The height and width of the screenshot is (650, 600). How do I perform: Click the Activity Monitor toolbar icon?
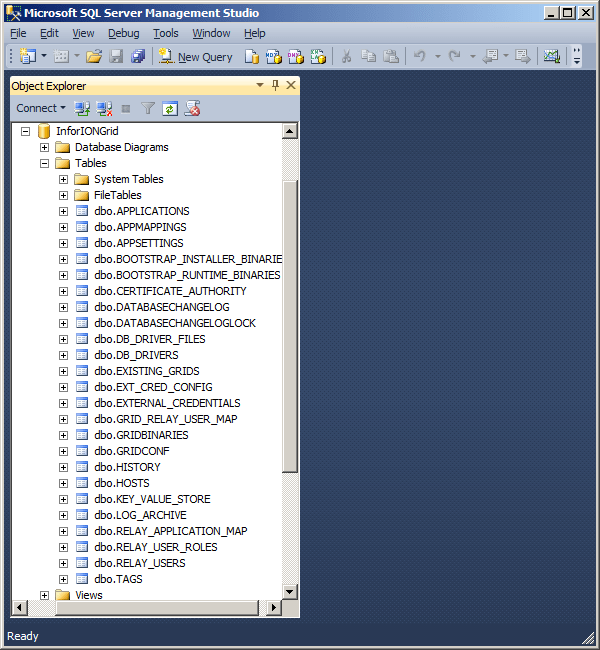551,57
